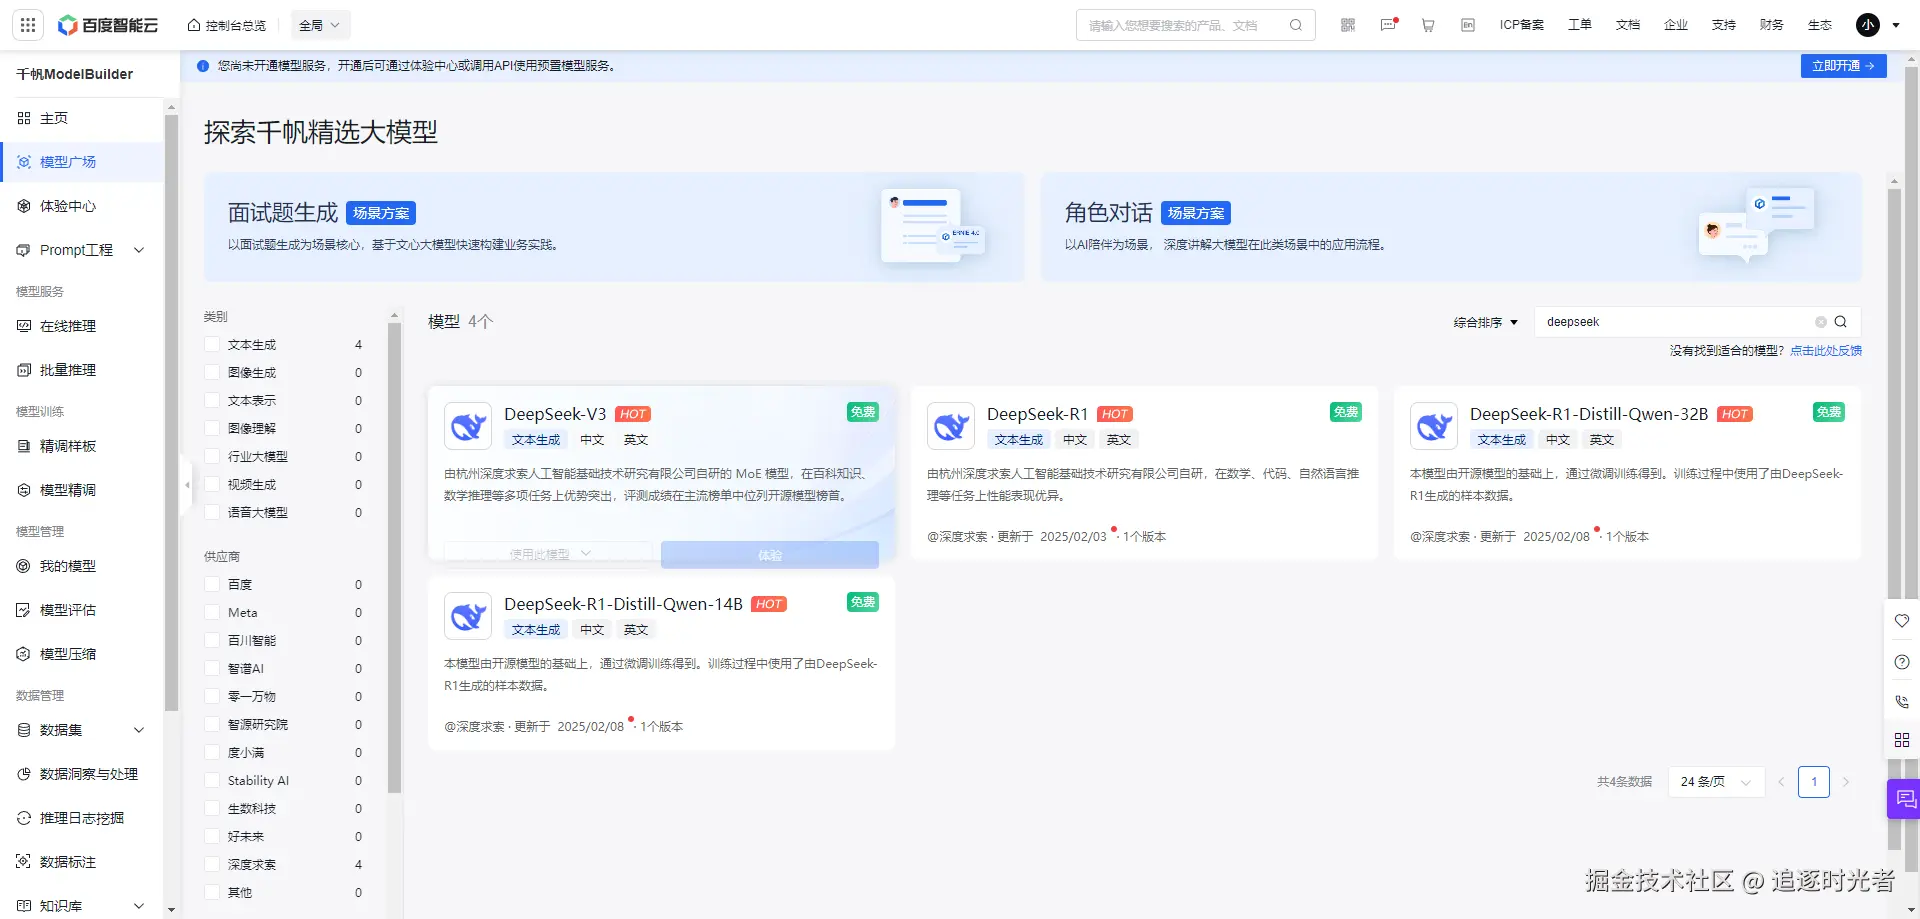
Task: Click the left sidebar scrollbar
Action: point(171,412)
